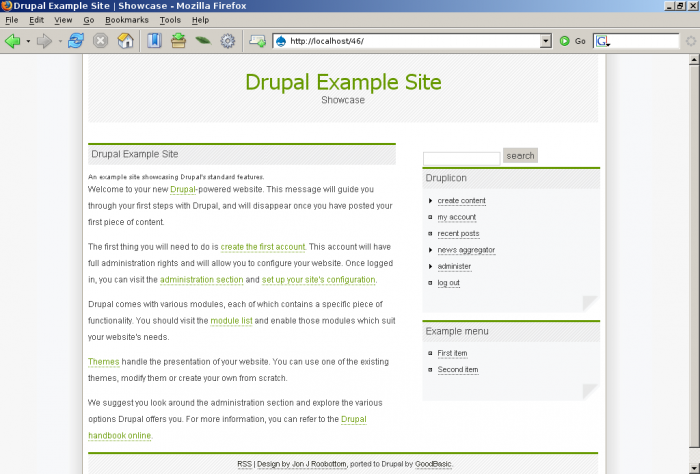
Task: Follow the module list link
Action: tap(231, 321)
